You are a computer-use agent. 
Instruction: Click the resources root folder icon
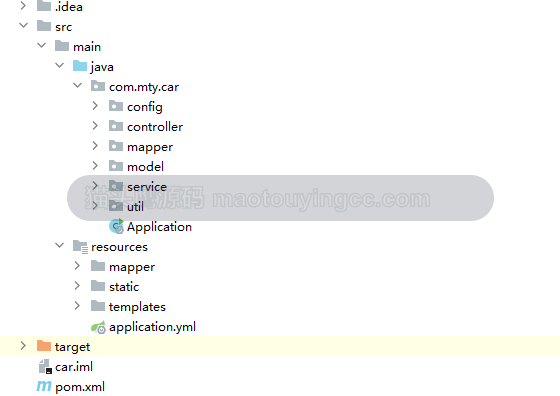pyautogui.click(x=80, y=246)
